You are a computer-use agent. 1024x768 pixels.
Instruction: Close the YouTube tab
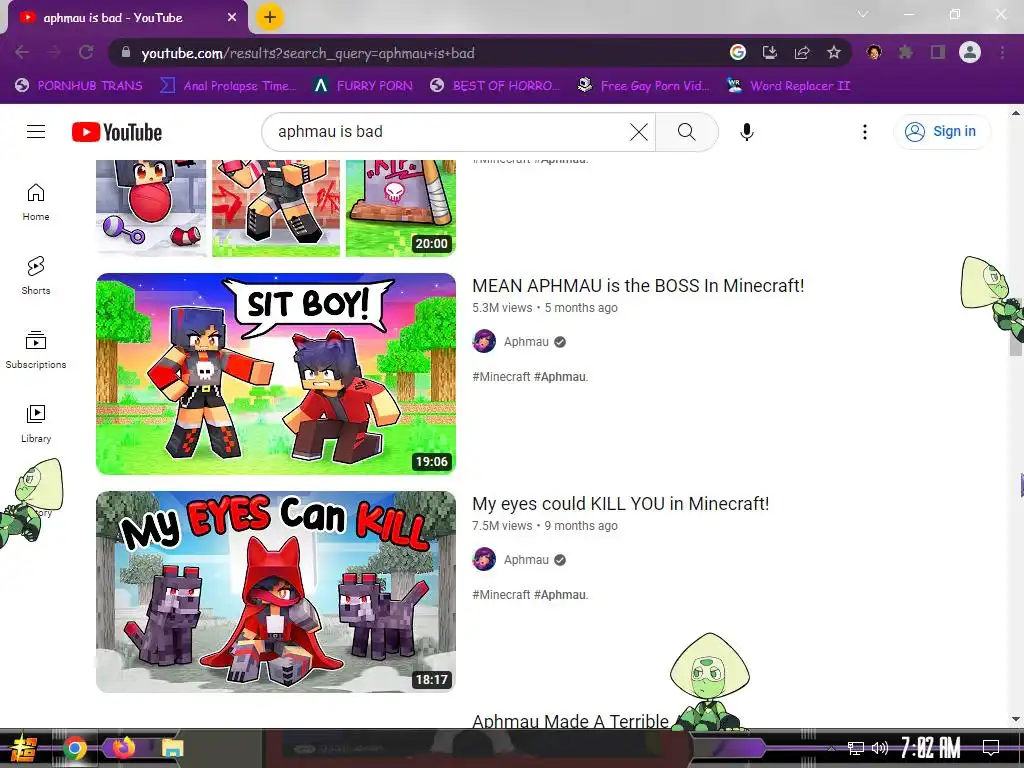pos(232,18)
